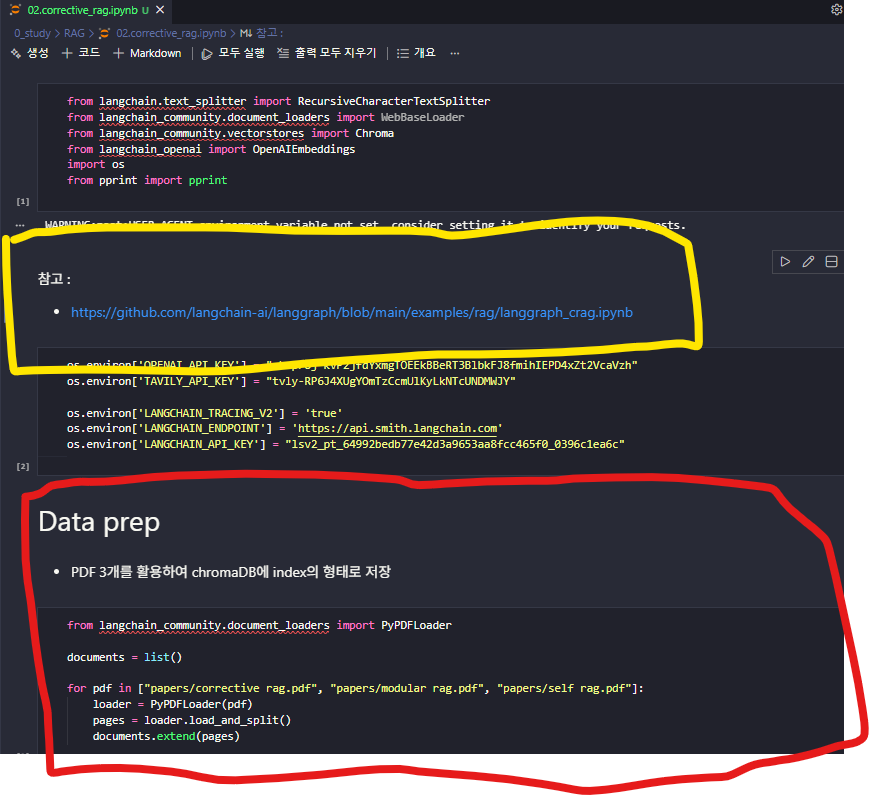Viewport: 870px width, 796px height.
Task: Click PyPDFLoader in the import statement
Action: point(416,625)
